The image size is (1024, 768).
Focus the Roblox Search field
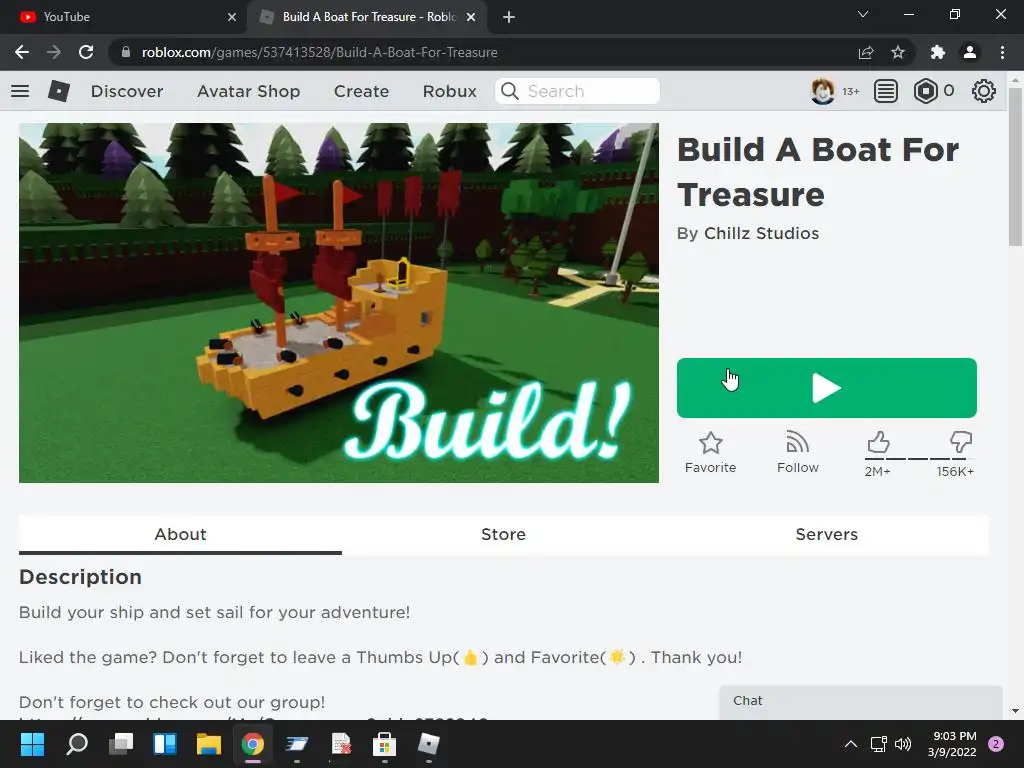577,91
